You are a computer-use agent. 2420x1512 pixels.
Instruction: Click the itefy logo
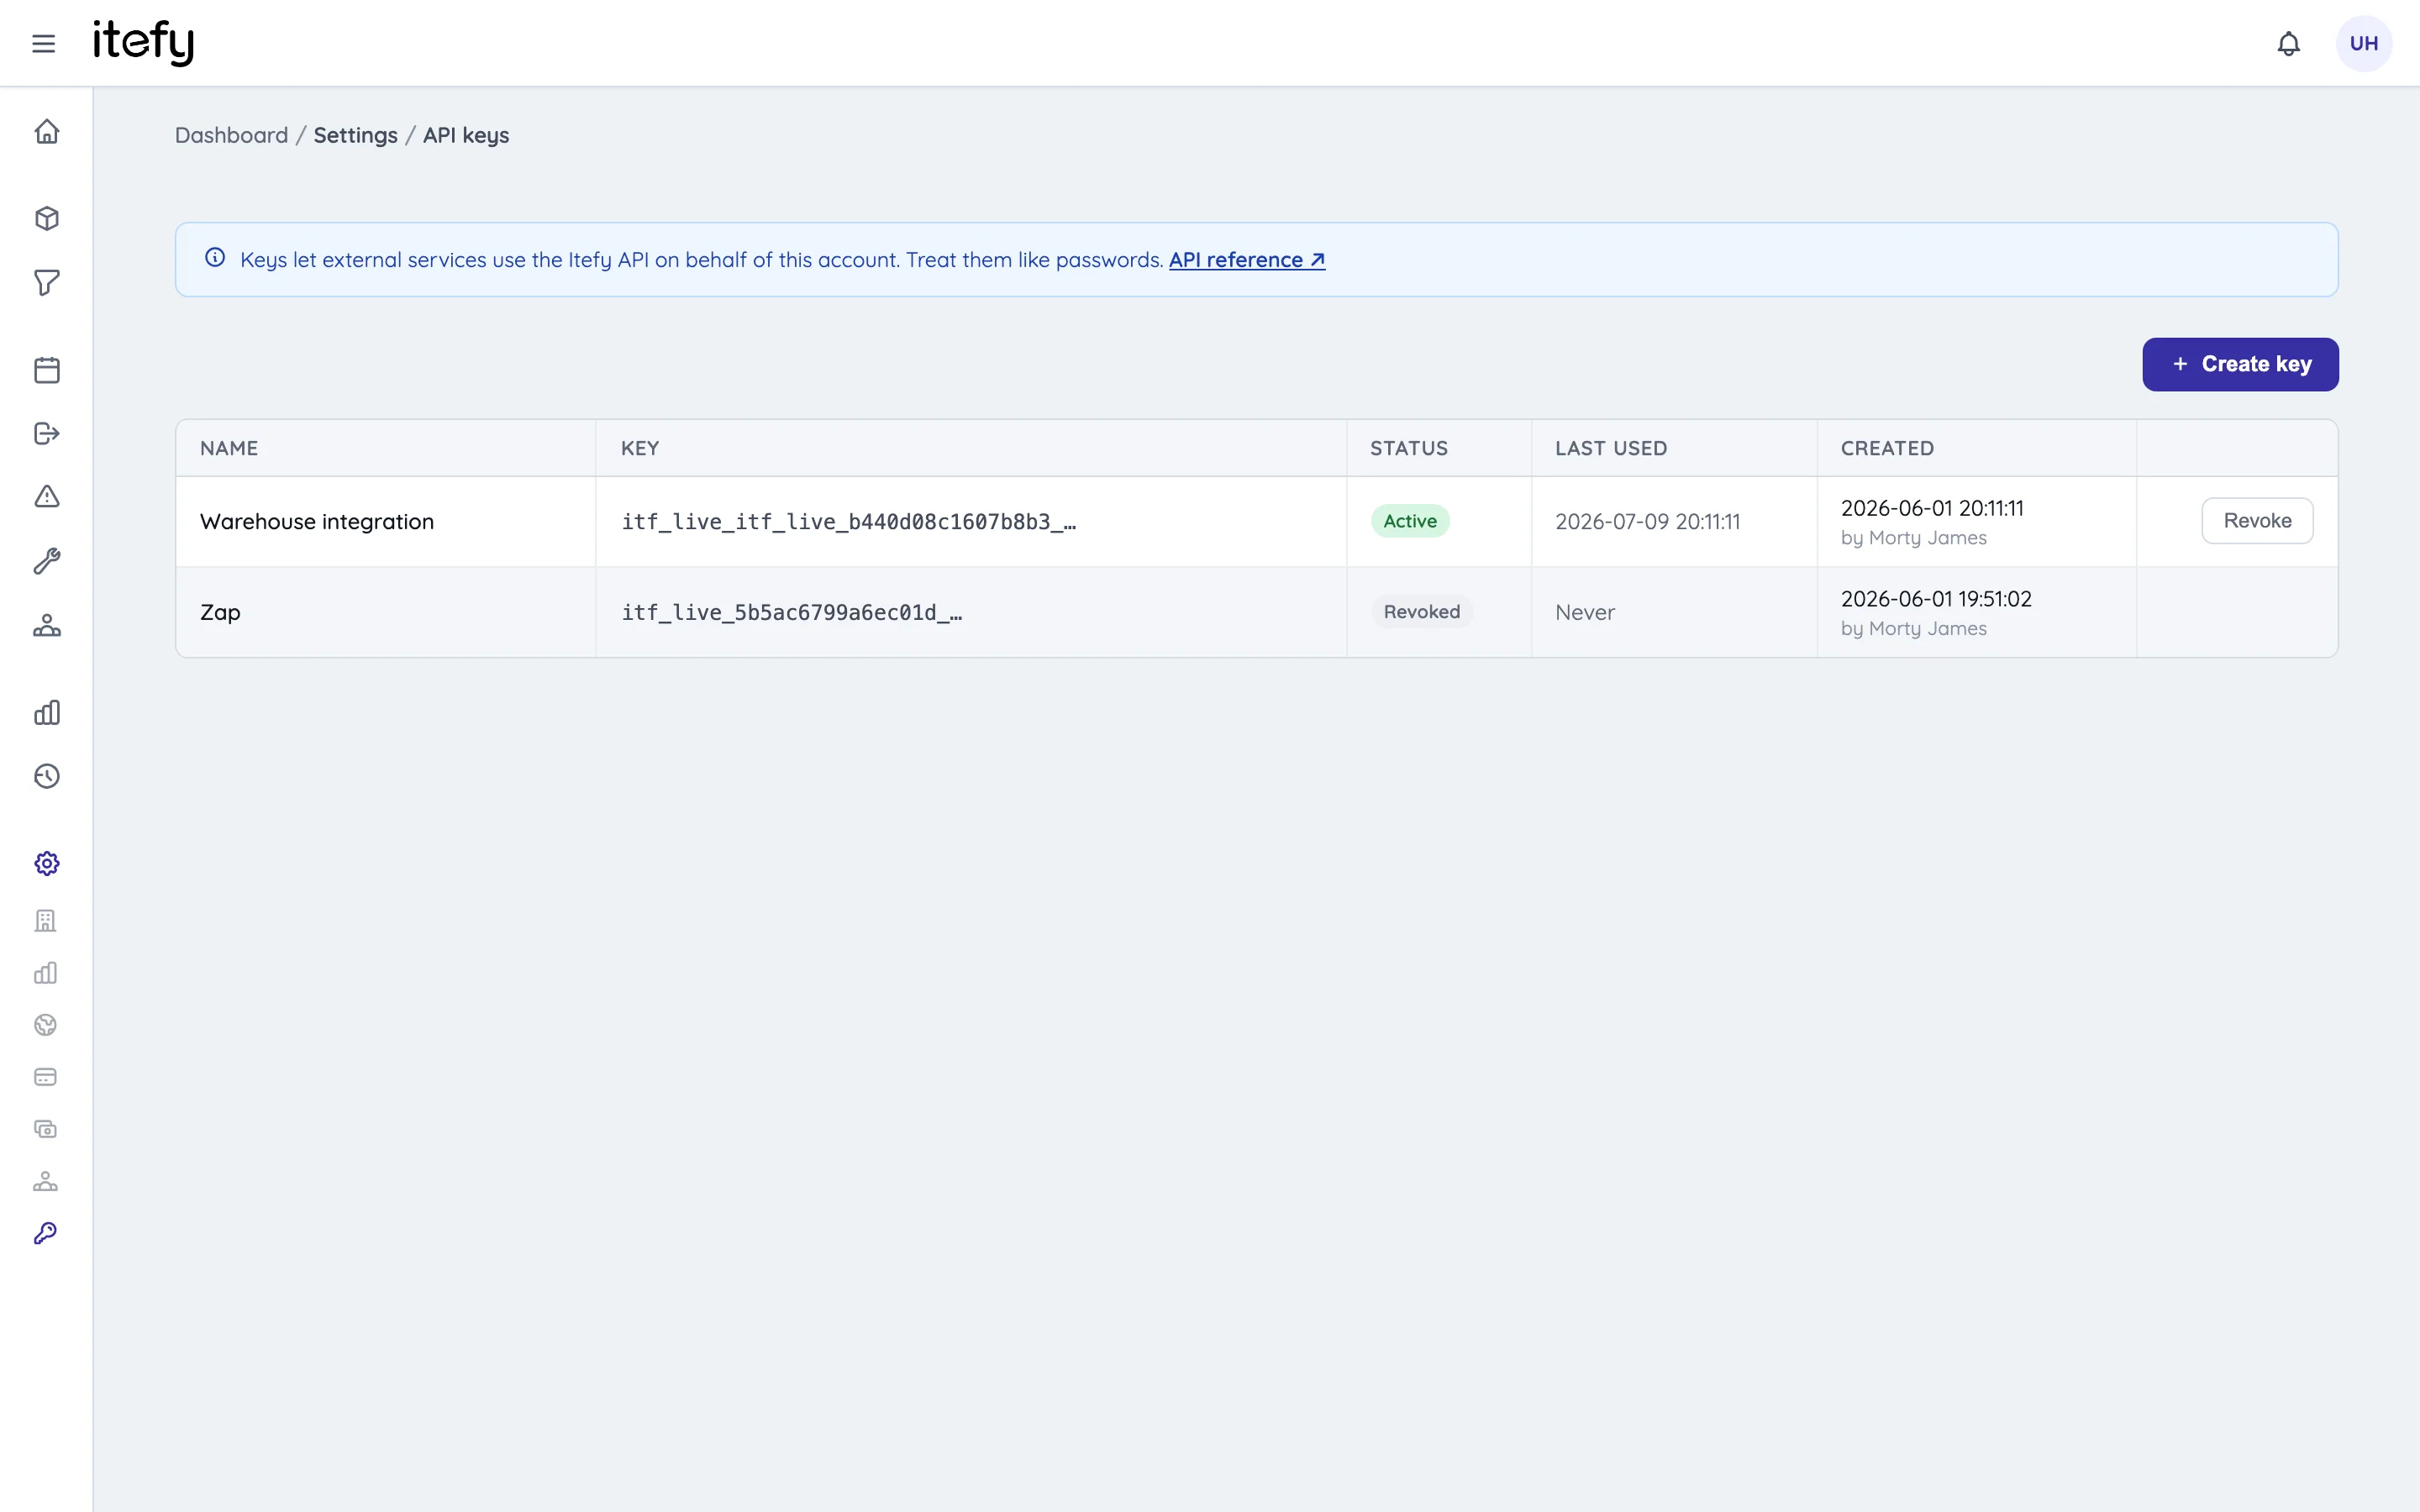143,42
